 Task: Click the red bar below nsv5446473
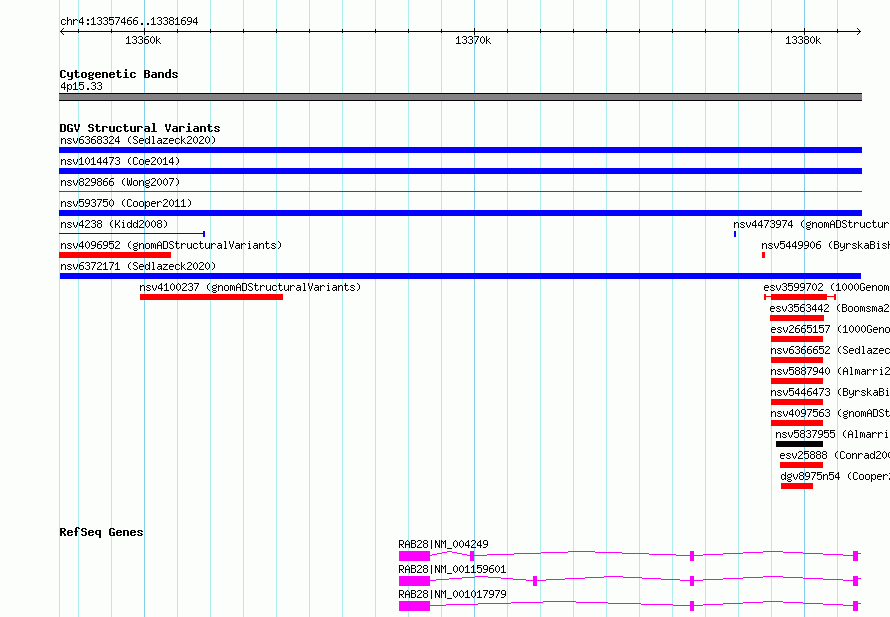point(797,402)
